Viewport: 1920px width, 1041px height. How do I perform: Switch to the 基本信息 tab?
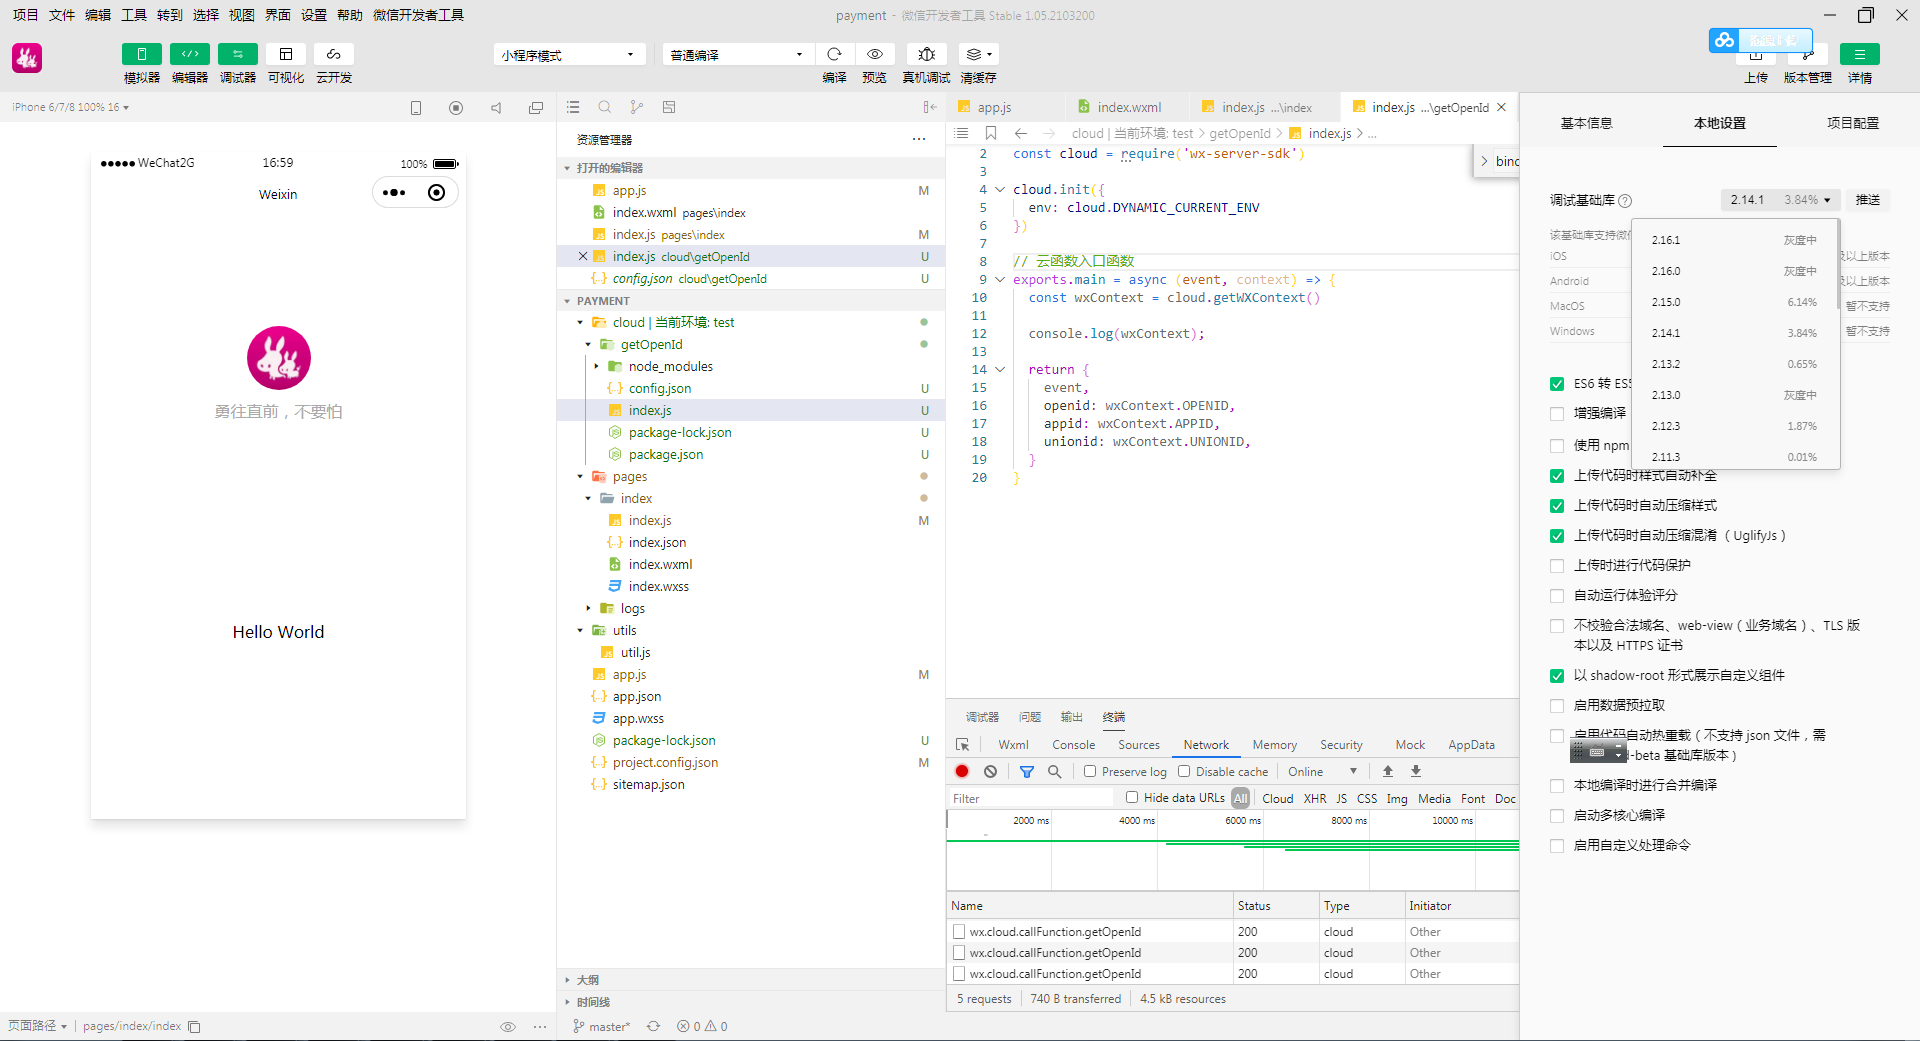tap(1586, 123)
